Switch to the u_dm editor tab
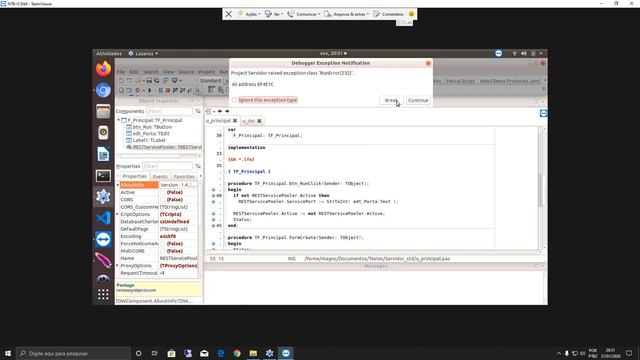 [x=249, y=121]
